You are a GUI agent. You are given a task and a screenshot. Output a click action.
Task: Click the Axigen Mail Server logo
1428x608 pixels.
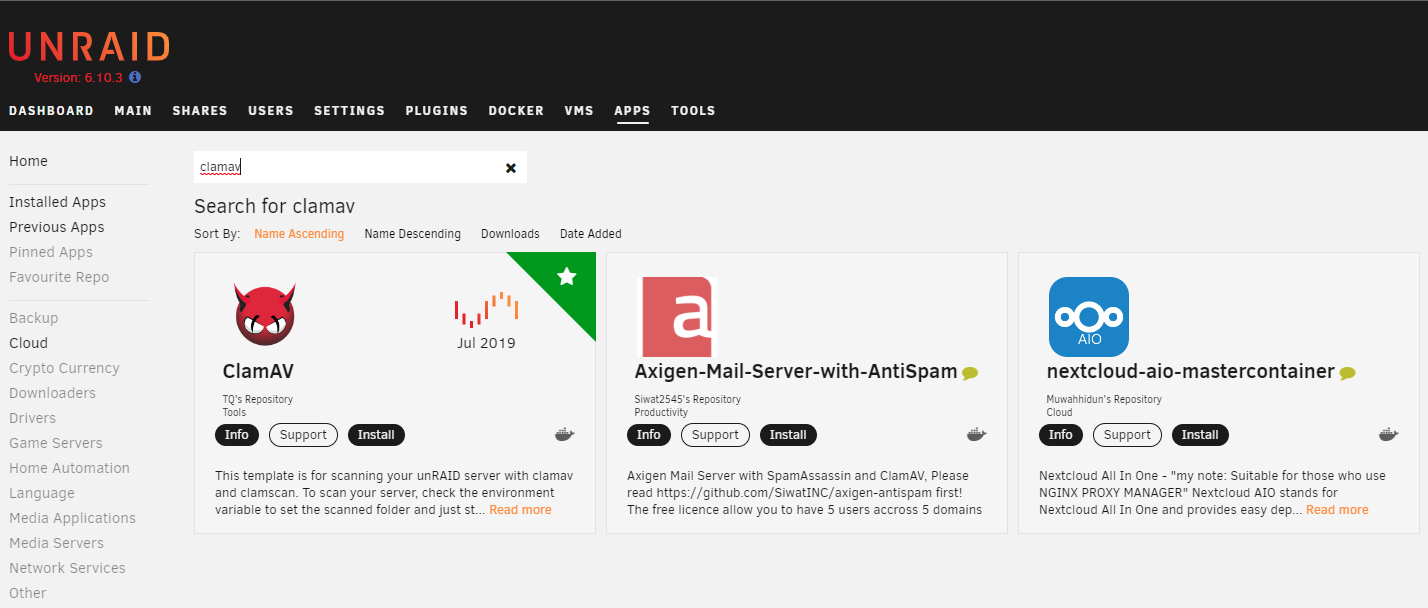pyautogui.click(x=677, y=317)
